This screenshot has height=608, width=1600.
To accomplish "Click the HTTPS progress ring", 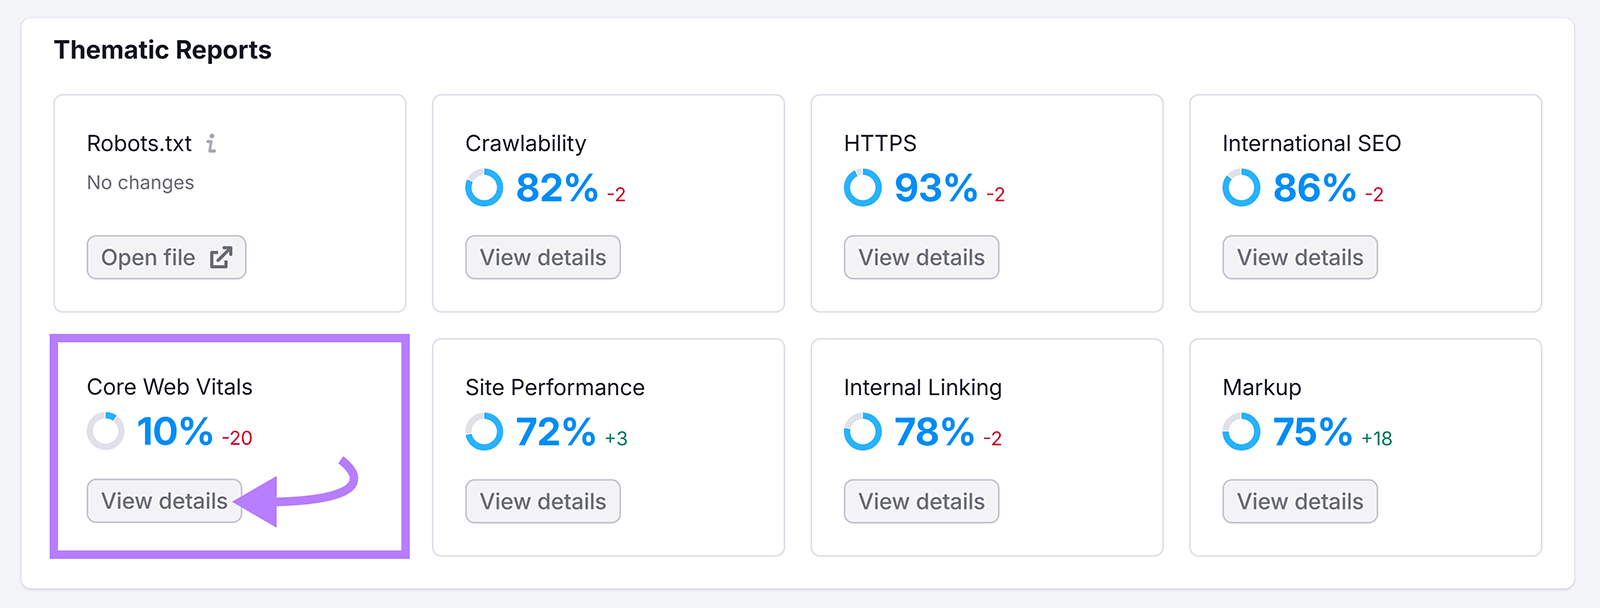I will click(861, 188).
